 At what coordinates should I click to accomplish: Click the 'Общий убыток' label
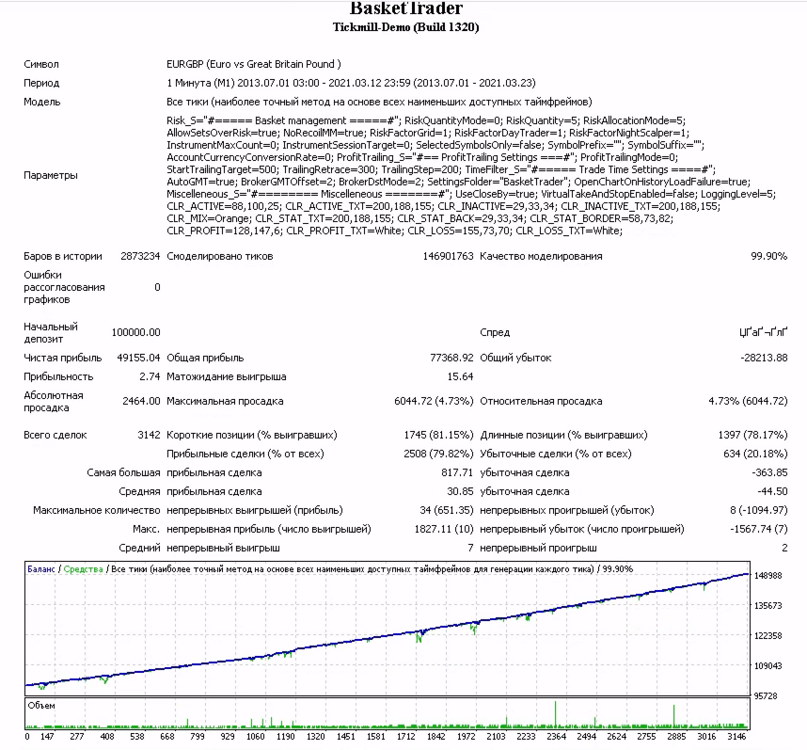click(x=515, y=358)
